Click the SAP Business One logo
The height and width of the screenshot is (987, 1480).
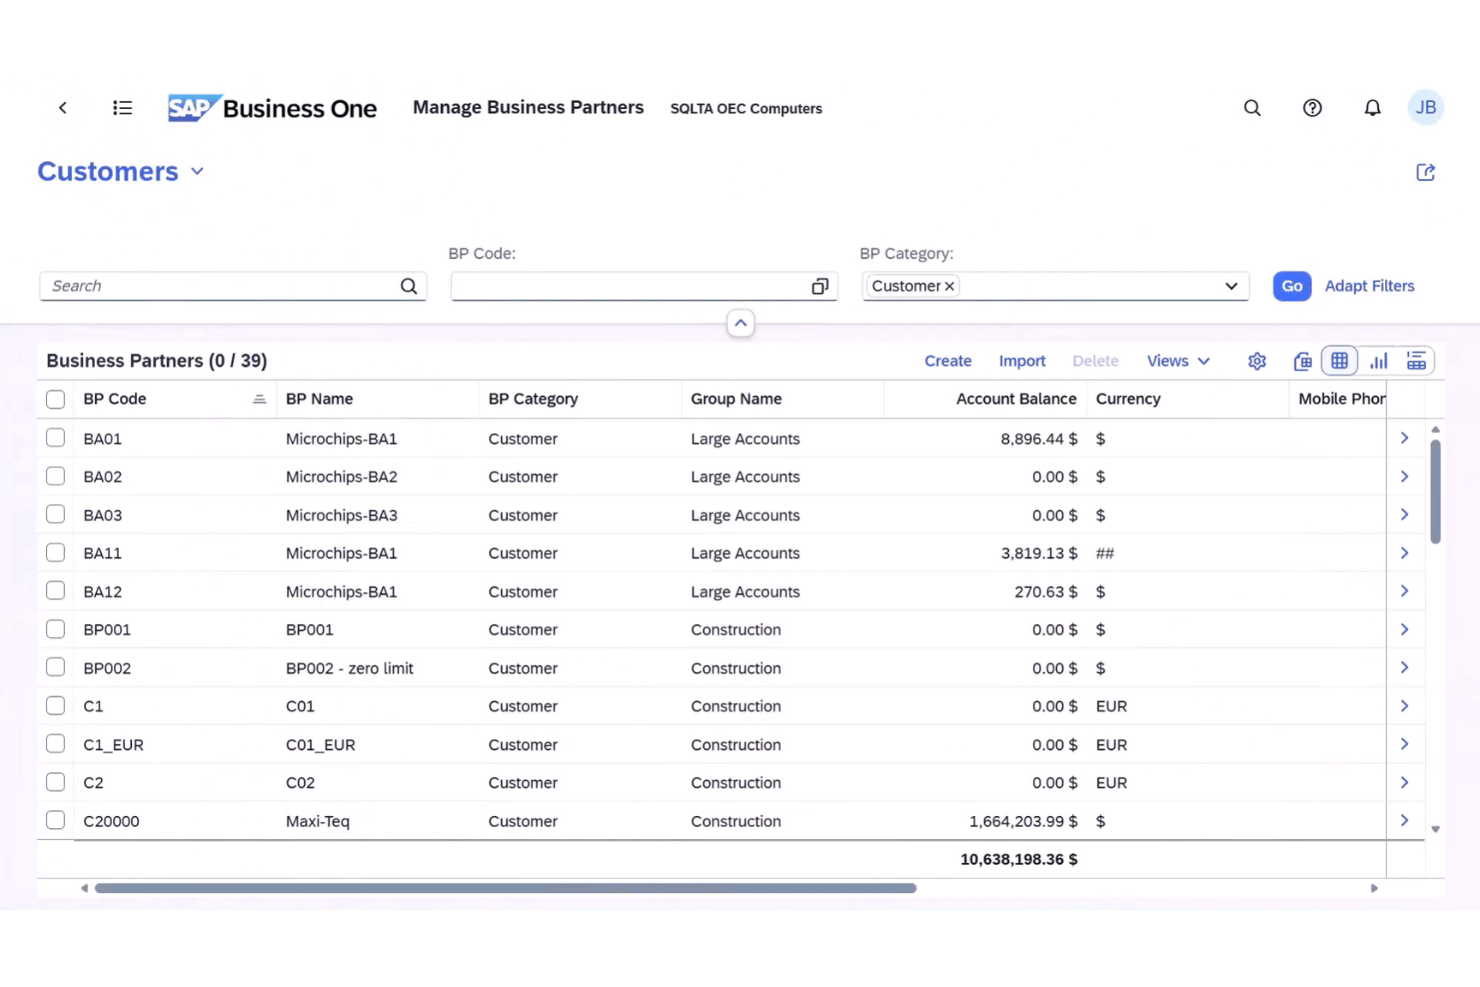click(x=272, y=108)
